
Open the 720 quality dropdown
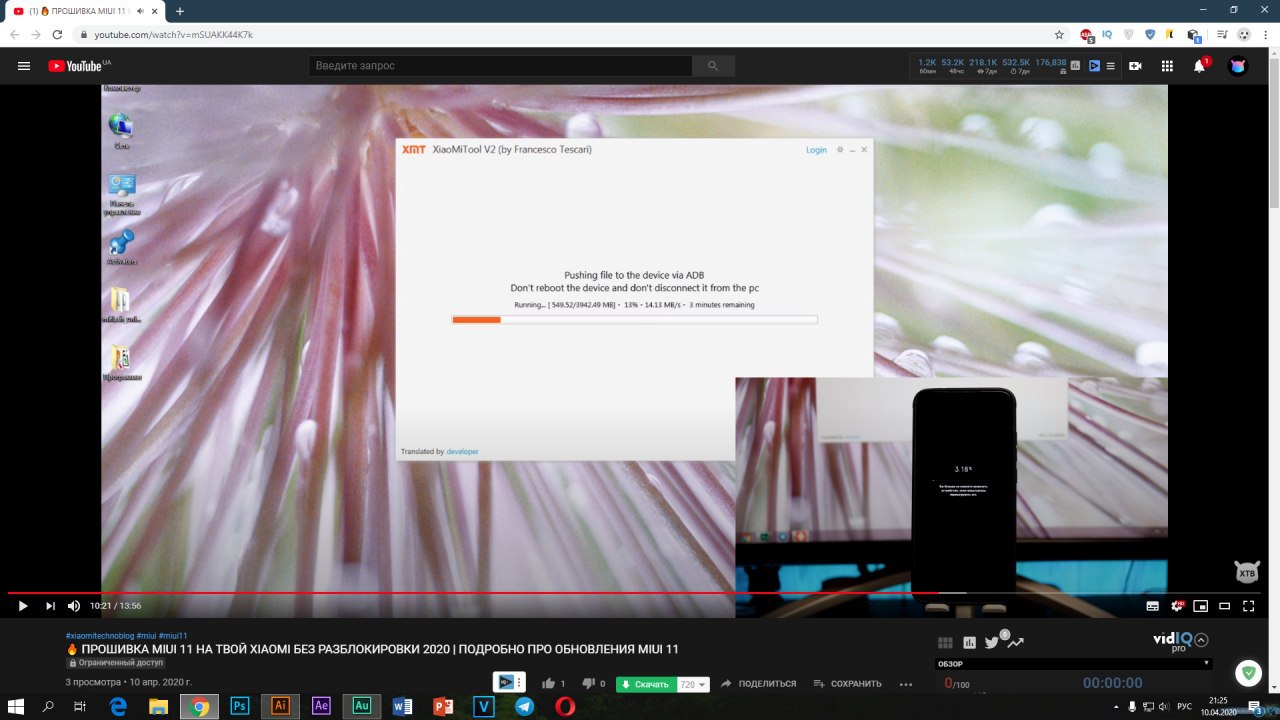click(694, 684)
